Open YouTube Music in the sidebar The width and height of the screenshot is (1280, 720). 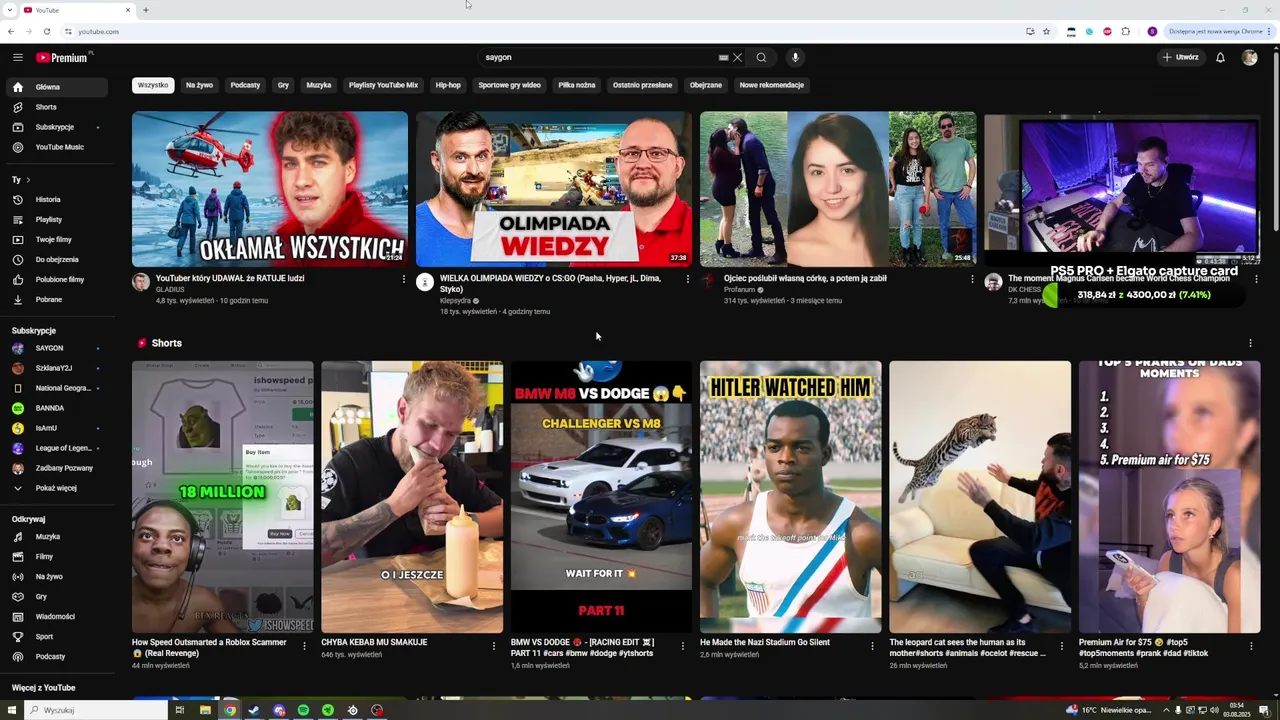(59, 147)
